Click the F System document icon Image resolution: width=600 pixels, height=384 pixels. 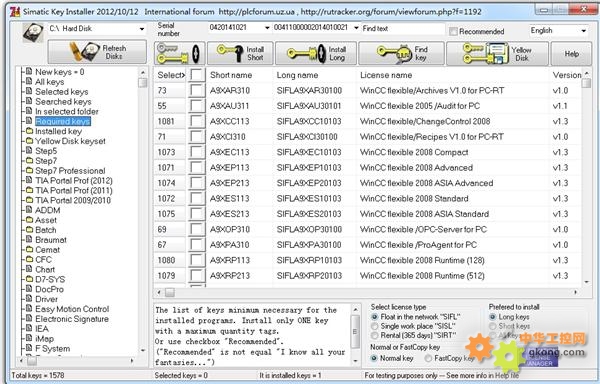(x=29, y=348)
